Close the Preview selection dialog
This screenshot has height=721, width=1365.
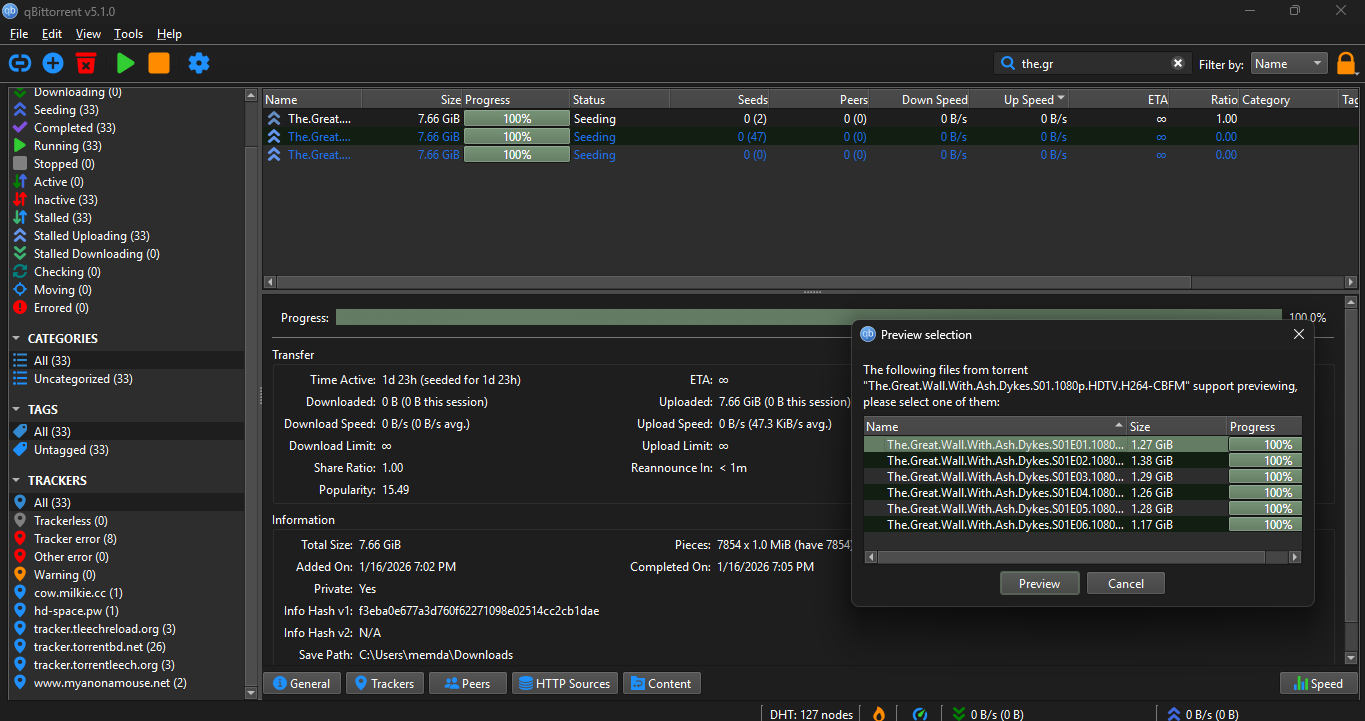1299,335
